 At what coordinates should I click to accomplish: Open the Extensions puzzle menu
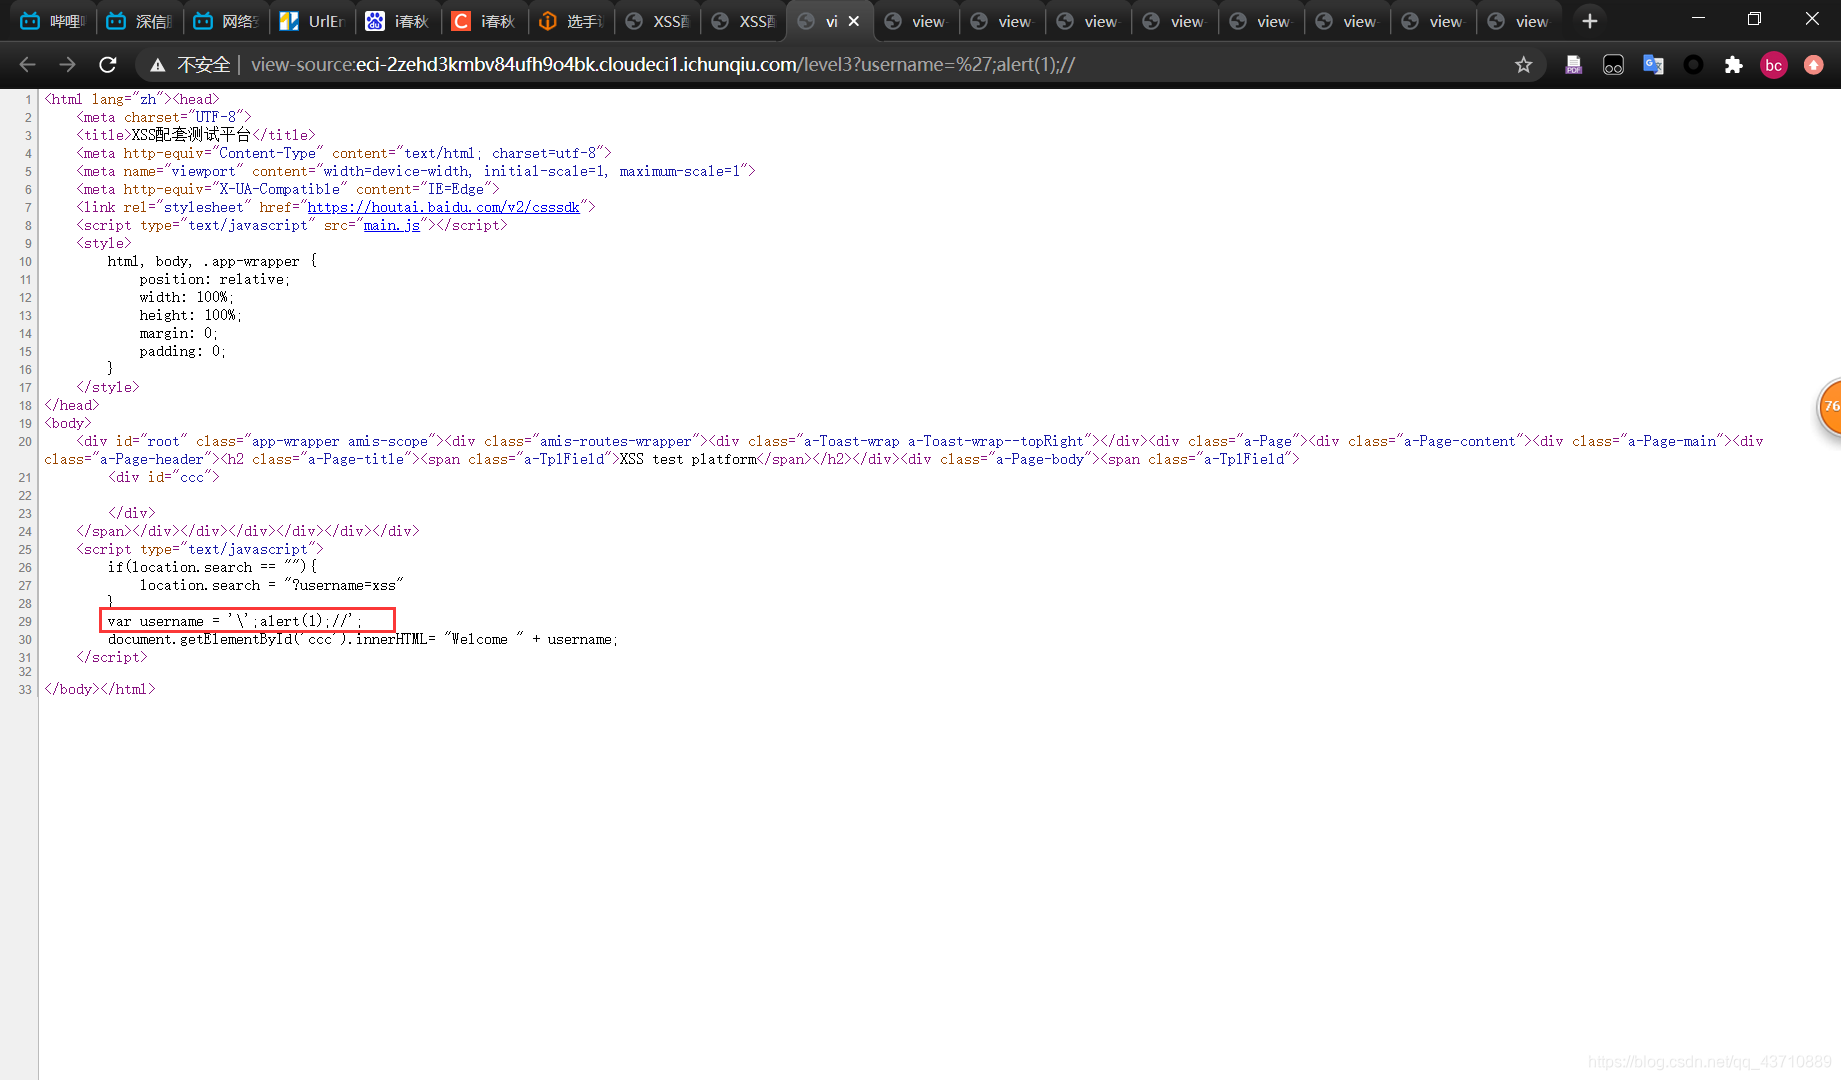[x=1733, y=65]
